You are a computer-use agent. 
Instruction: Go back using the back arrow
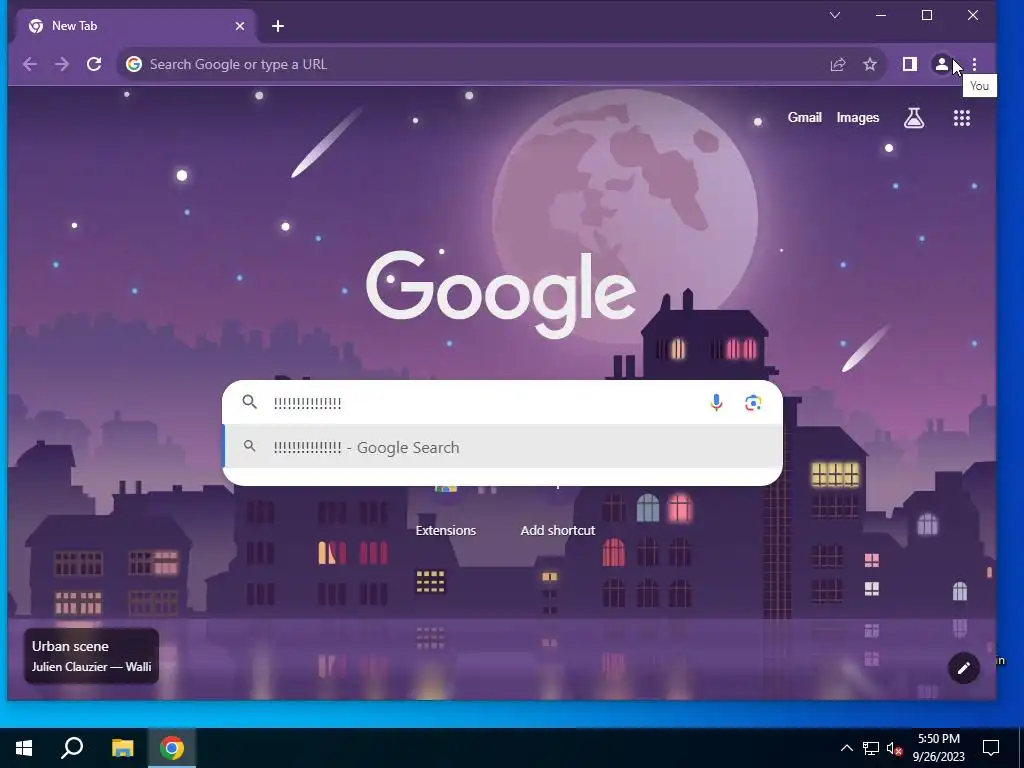click(29, 64)
